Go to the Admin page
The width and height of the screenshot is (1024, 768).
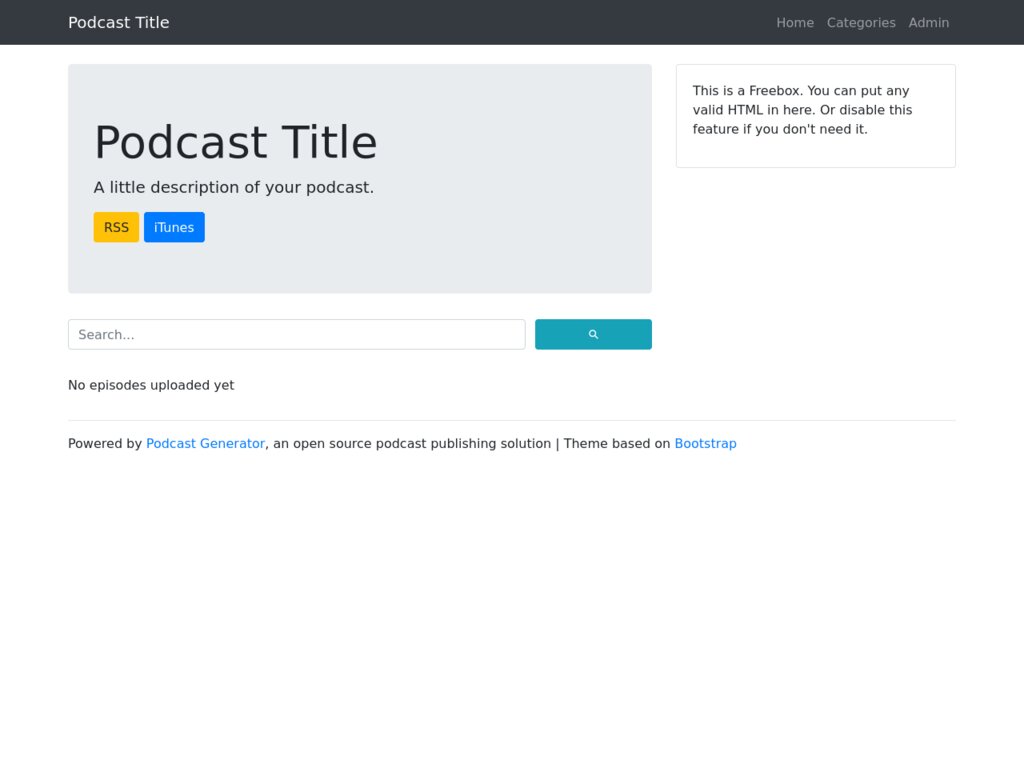pyautogui.click(x=929, y=22)
